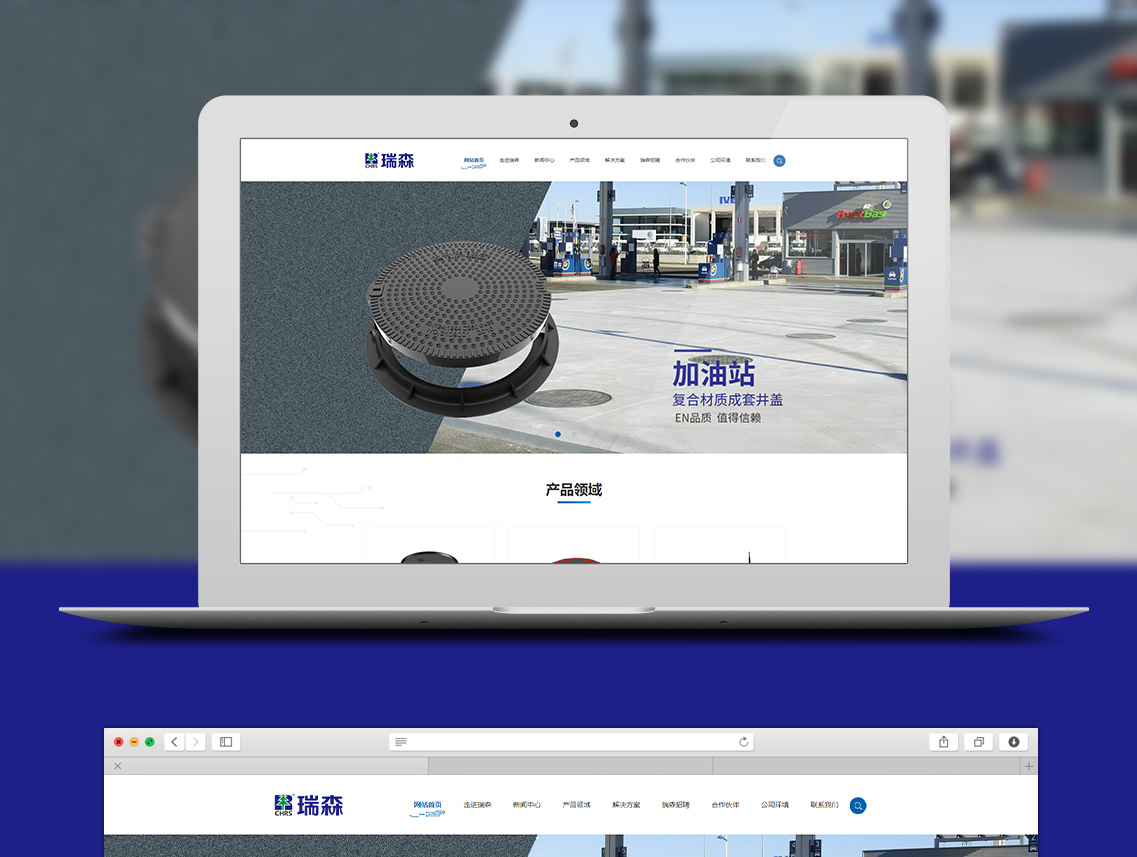Click the Safari address bar field

(x=570, y=742)
